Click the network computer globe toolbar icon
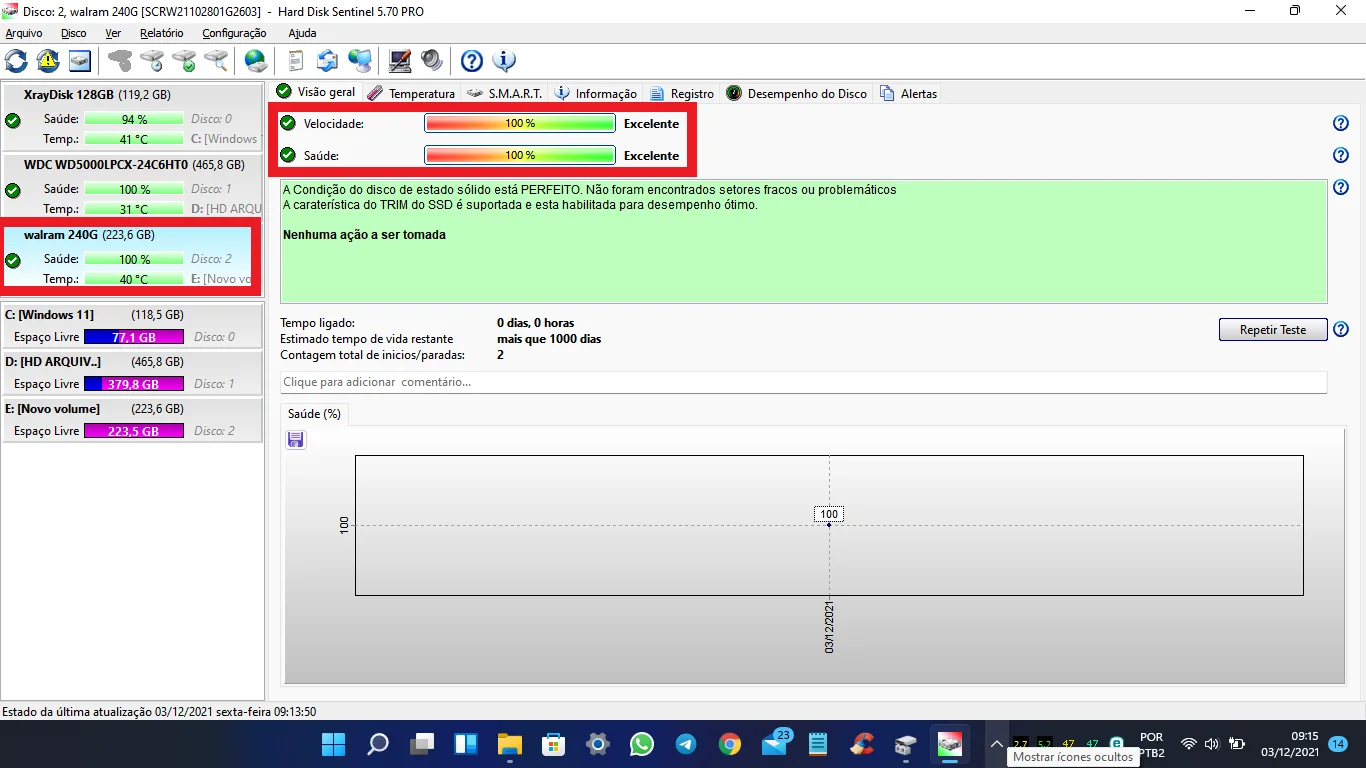 click(360, 61)
